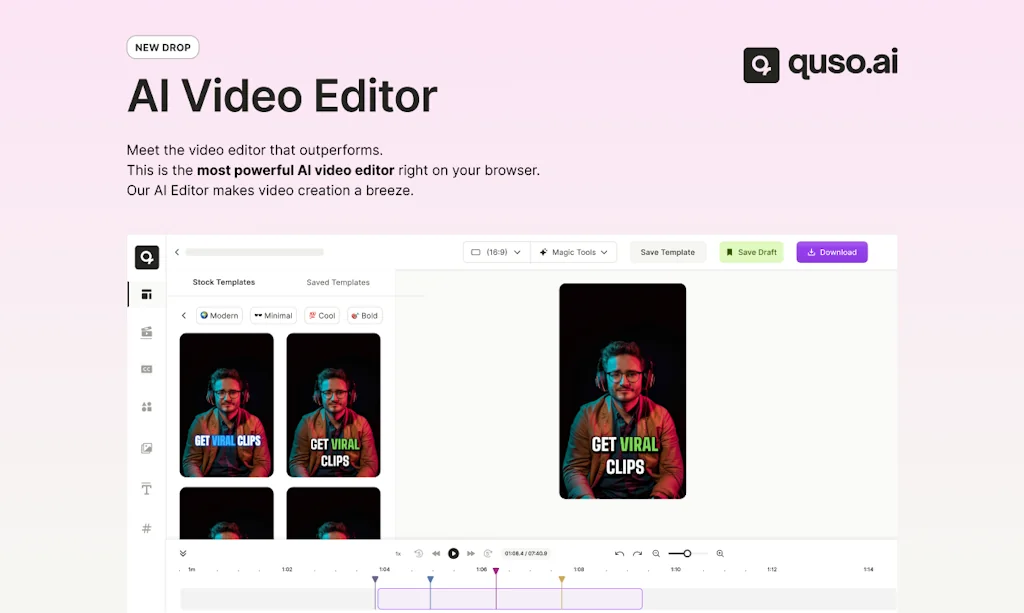The image size is (1024, 613).
Task: Collapse the templates panel with the back chevron
Action: (177, 252)
